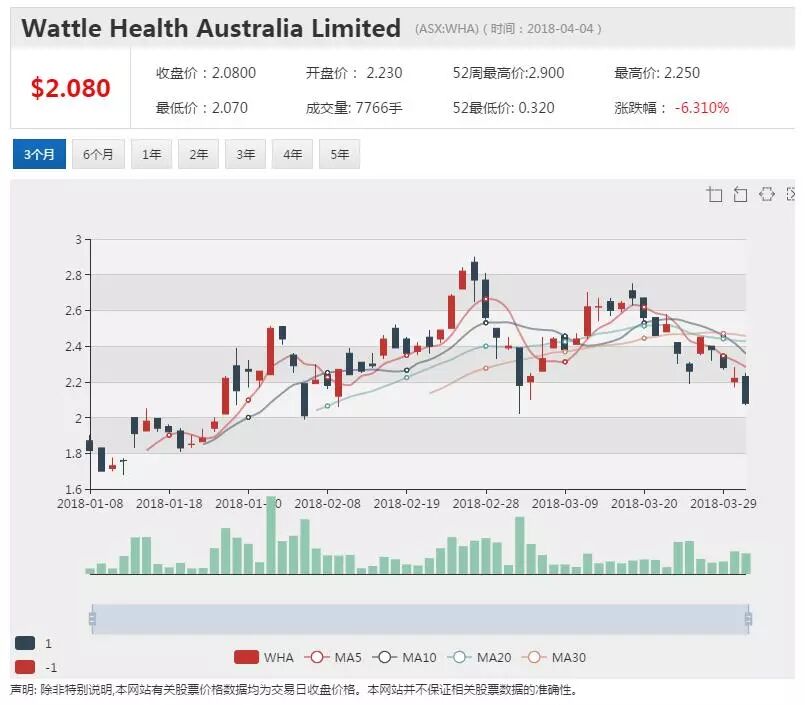Grab the right handle of zoom slider
Image resolution: width=805 pixels, height=705 pixels.
click(748, 618)
